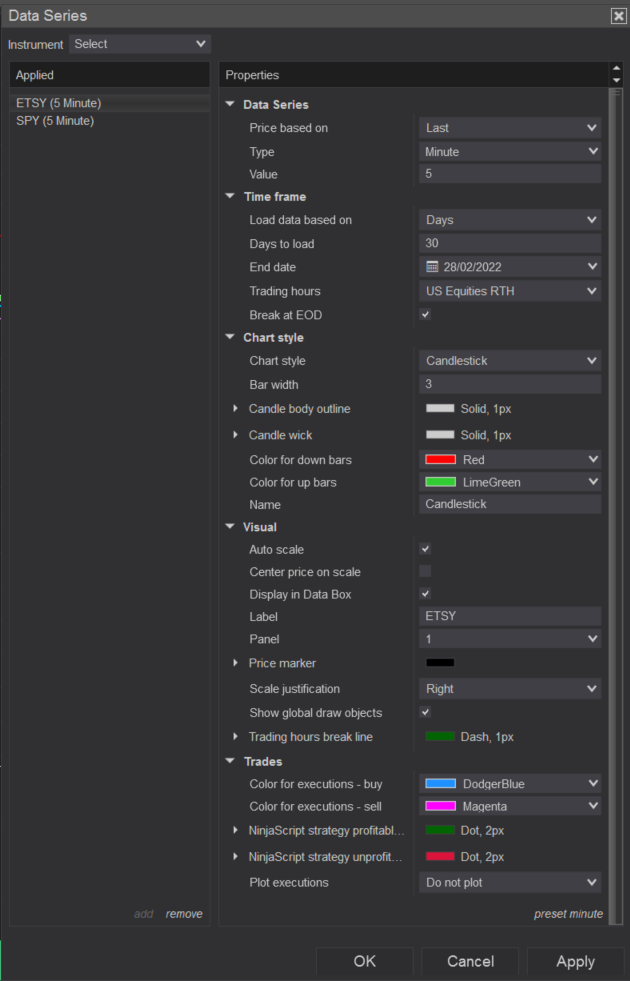
Task: Click the Apply button
Action: click(x=575, y=962)
